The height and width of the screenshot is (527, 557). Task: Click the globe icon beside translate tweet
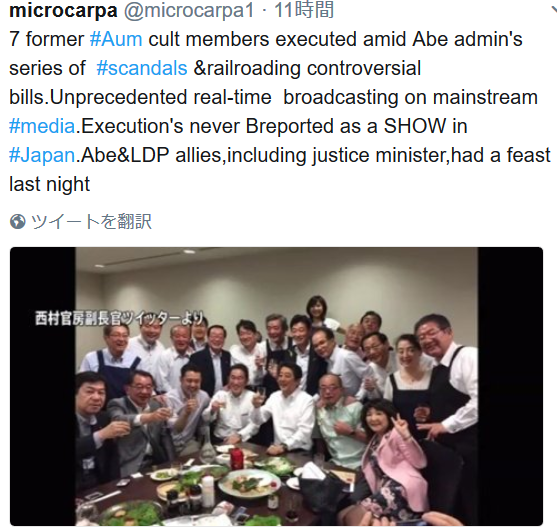17,222
